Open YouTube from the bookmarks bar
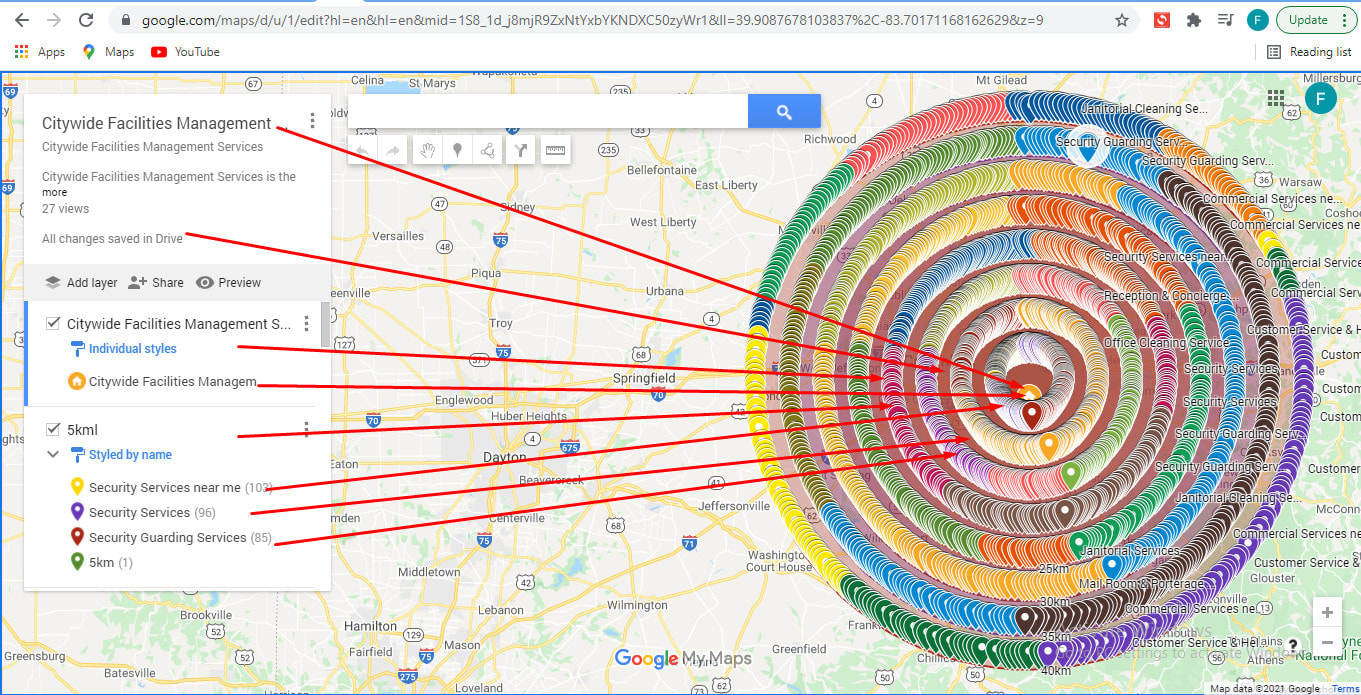 (185, 51)
